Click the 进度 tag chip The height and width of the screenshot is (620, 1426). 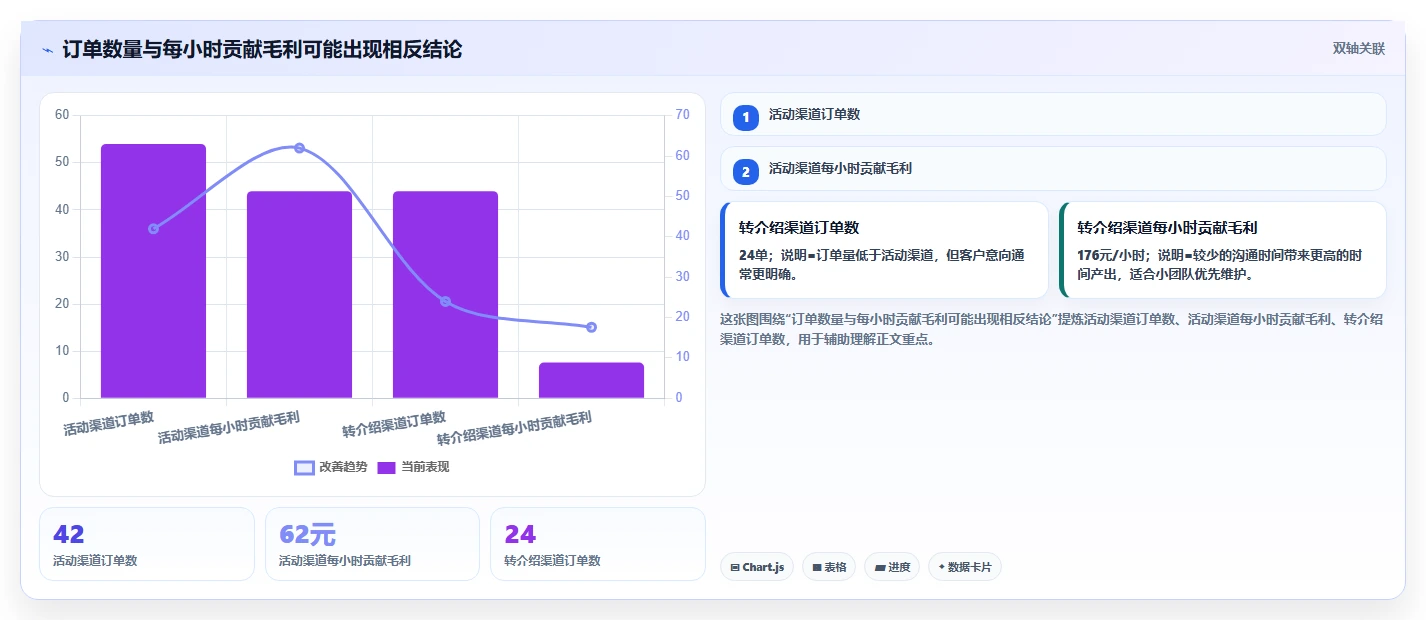click(892, 567)
